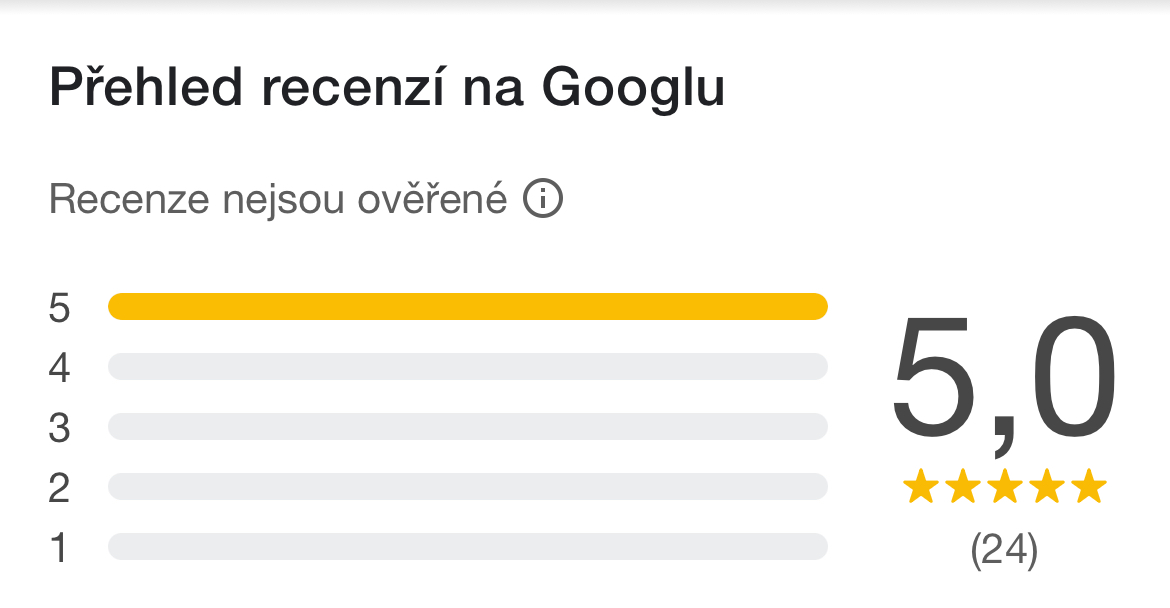
Task: Click the second yellow star under the rating
Action: [x=962, y=488]
